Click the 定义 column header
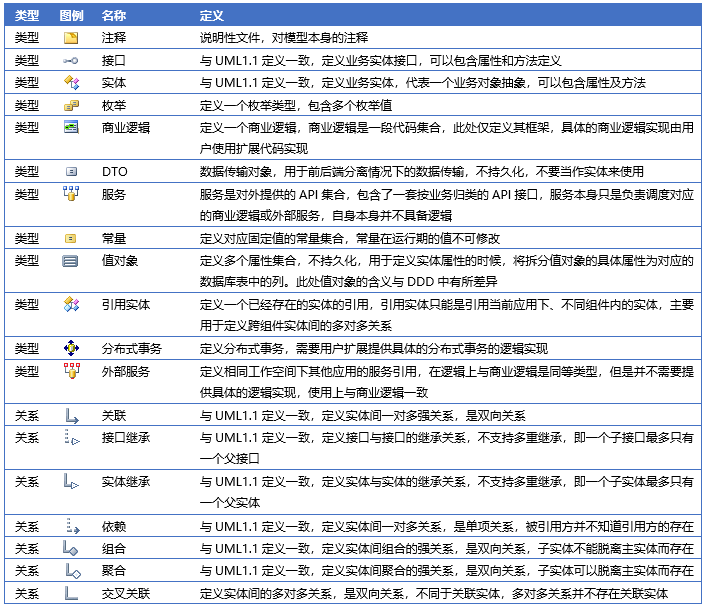705x606 pixels. coord(211,16)
